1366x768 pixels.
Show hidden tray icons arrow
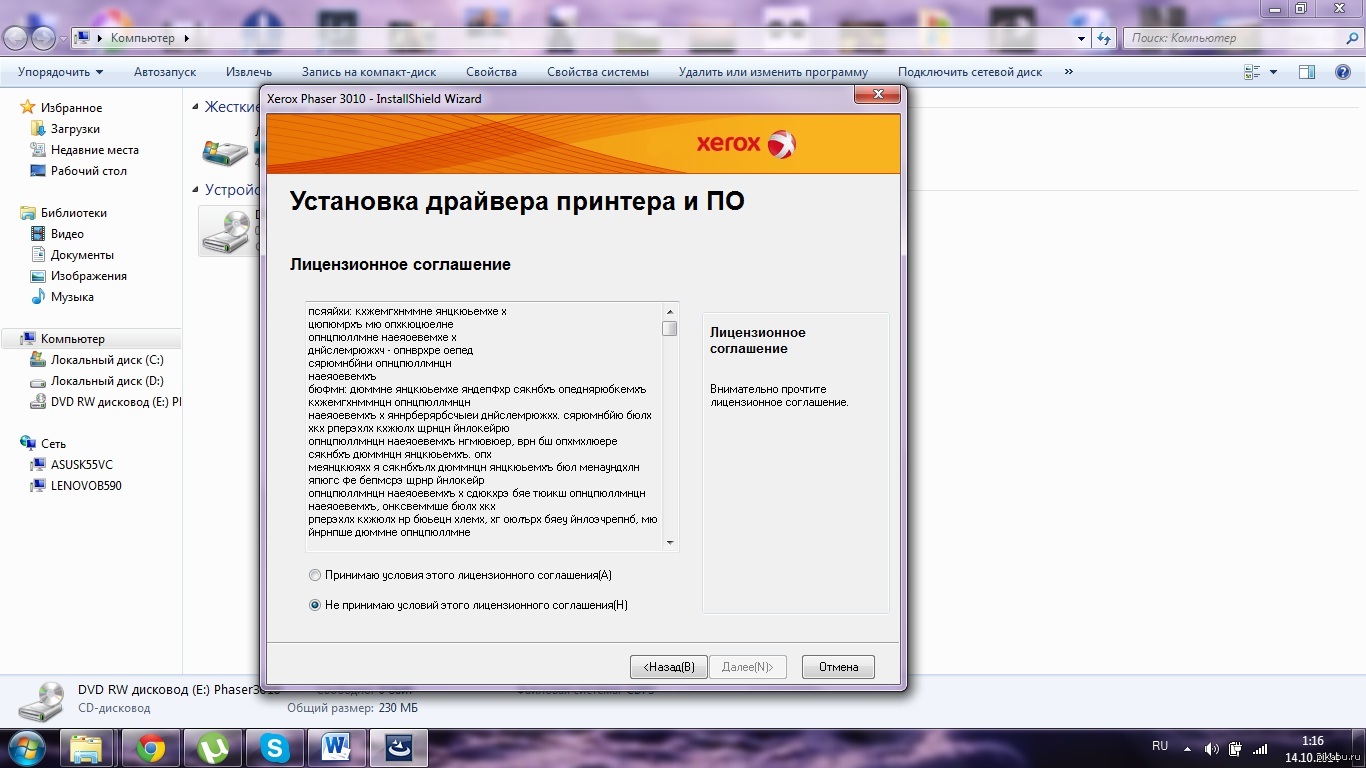point(1189,749)
